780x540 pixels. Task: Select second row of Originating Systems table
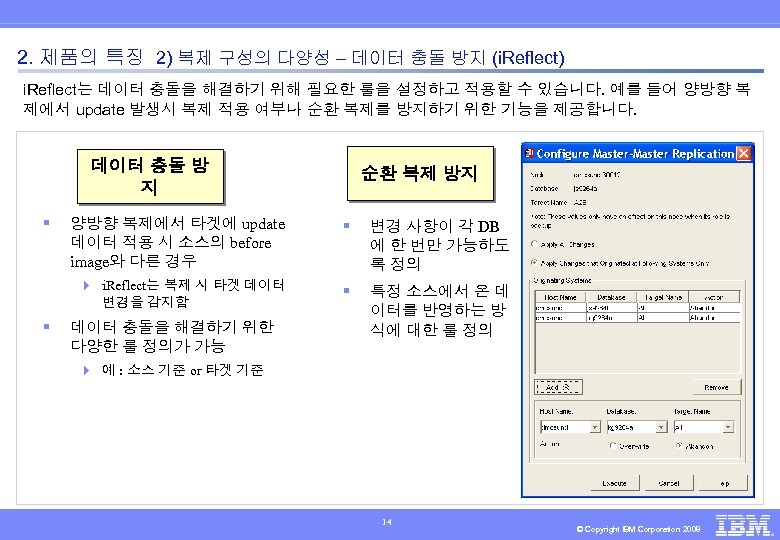coord(638,317)
